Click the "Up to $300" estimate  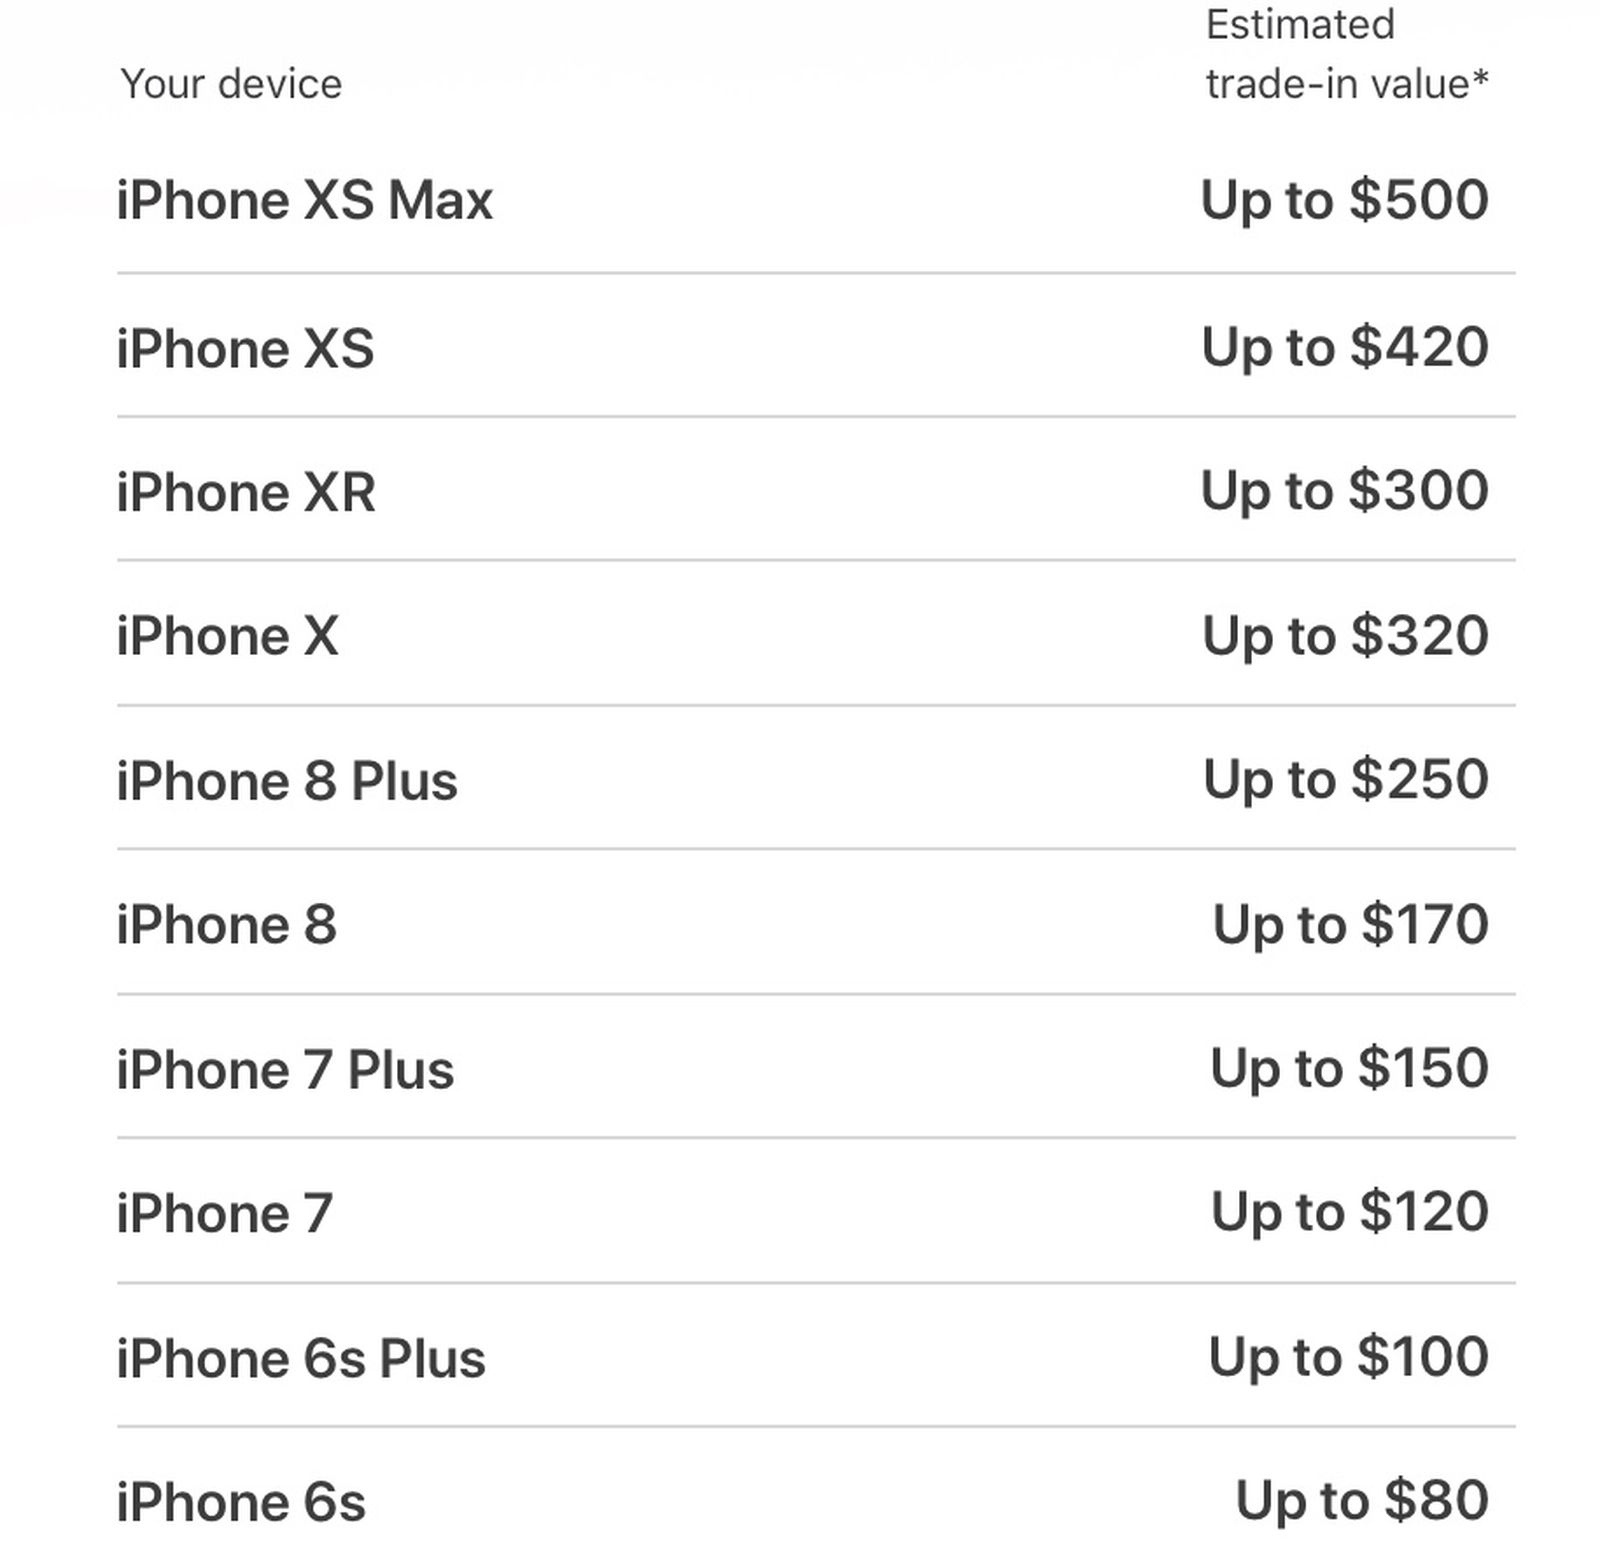point(1345,491)
